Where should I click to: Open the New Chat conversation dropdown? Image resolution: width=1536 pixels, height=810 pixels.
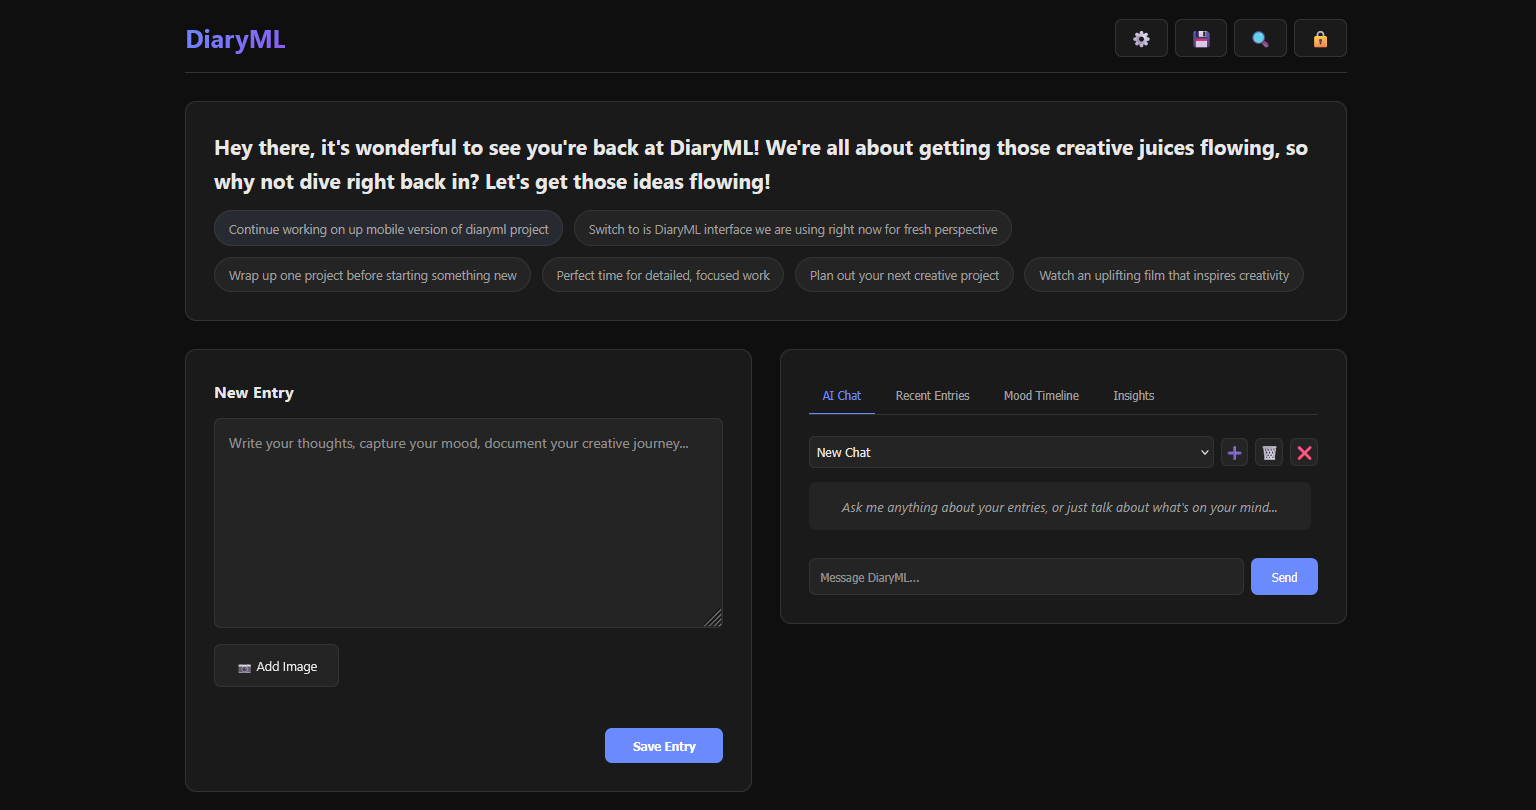(1011, 452)
